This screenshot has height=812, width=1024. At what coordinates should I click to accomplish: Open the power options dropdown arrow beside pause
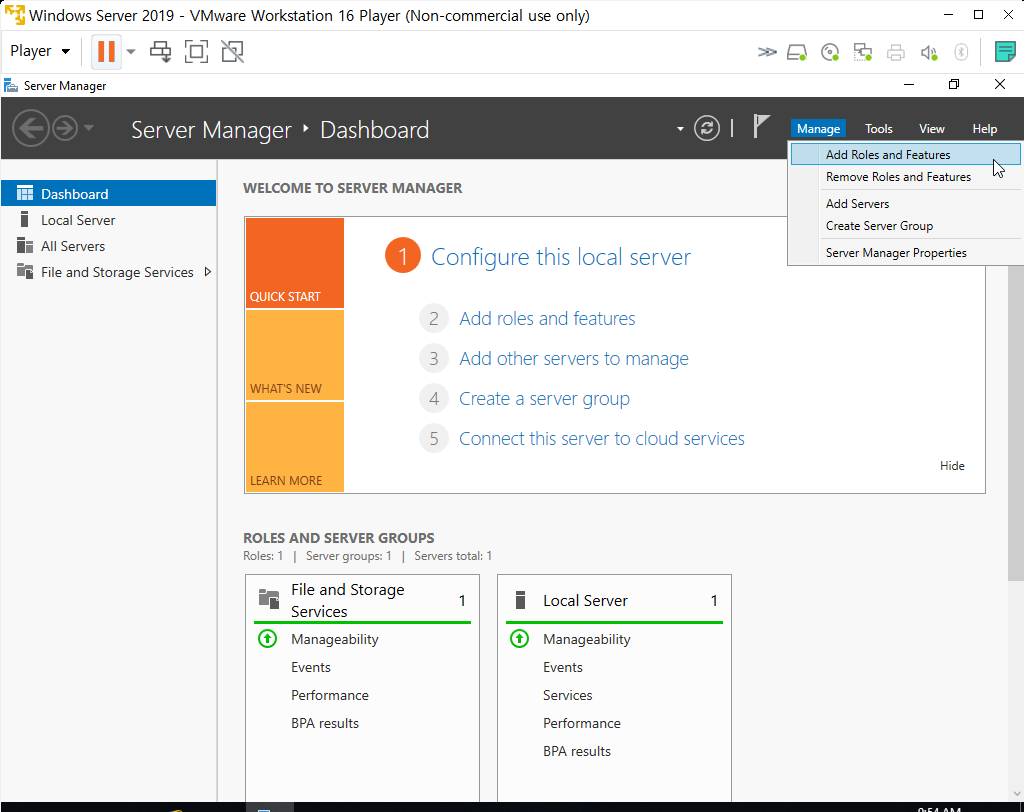(x=131, y=52)
